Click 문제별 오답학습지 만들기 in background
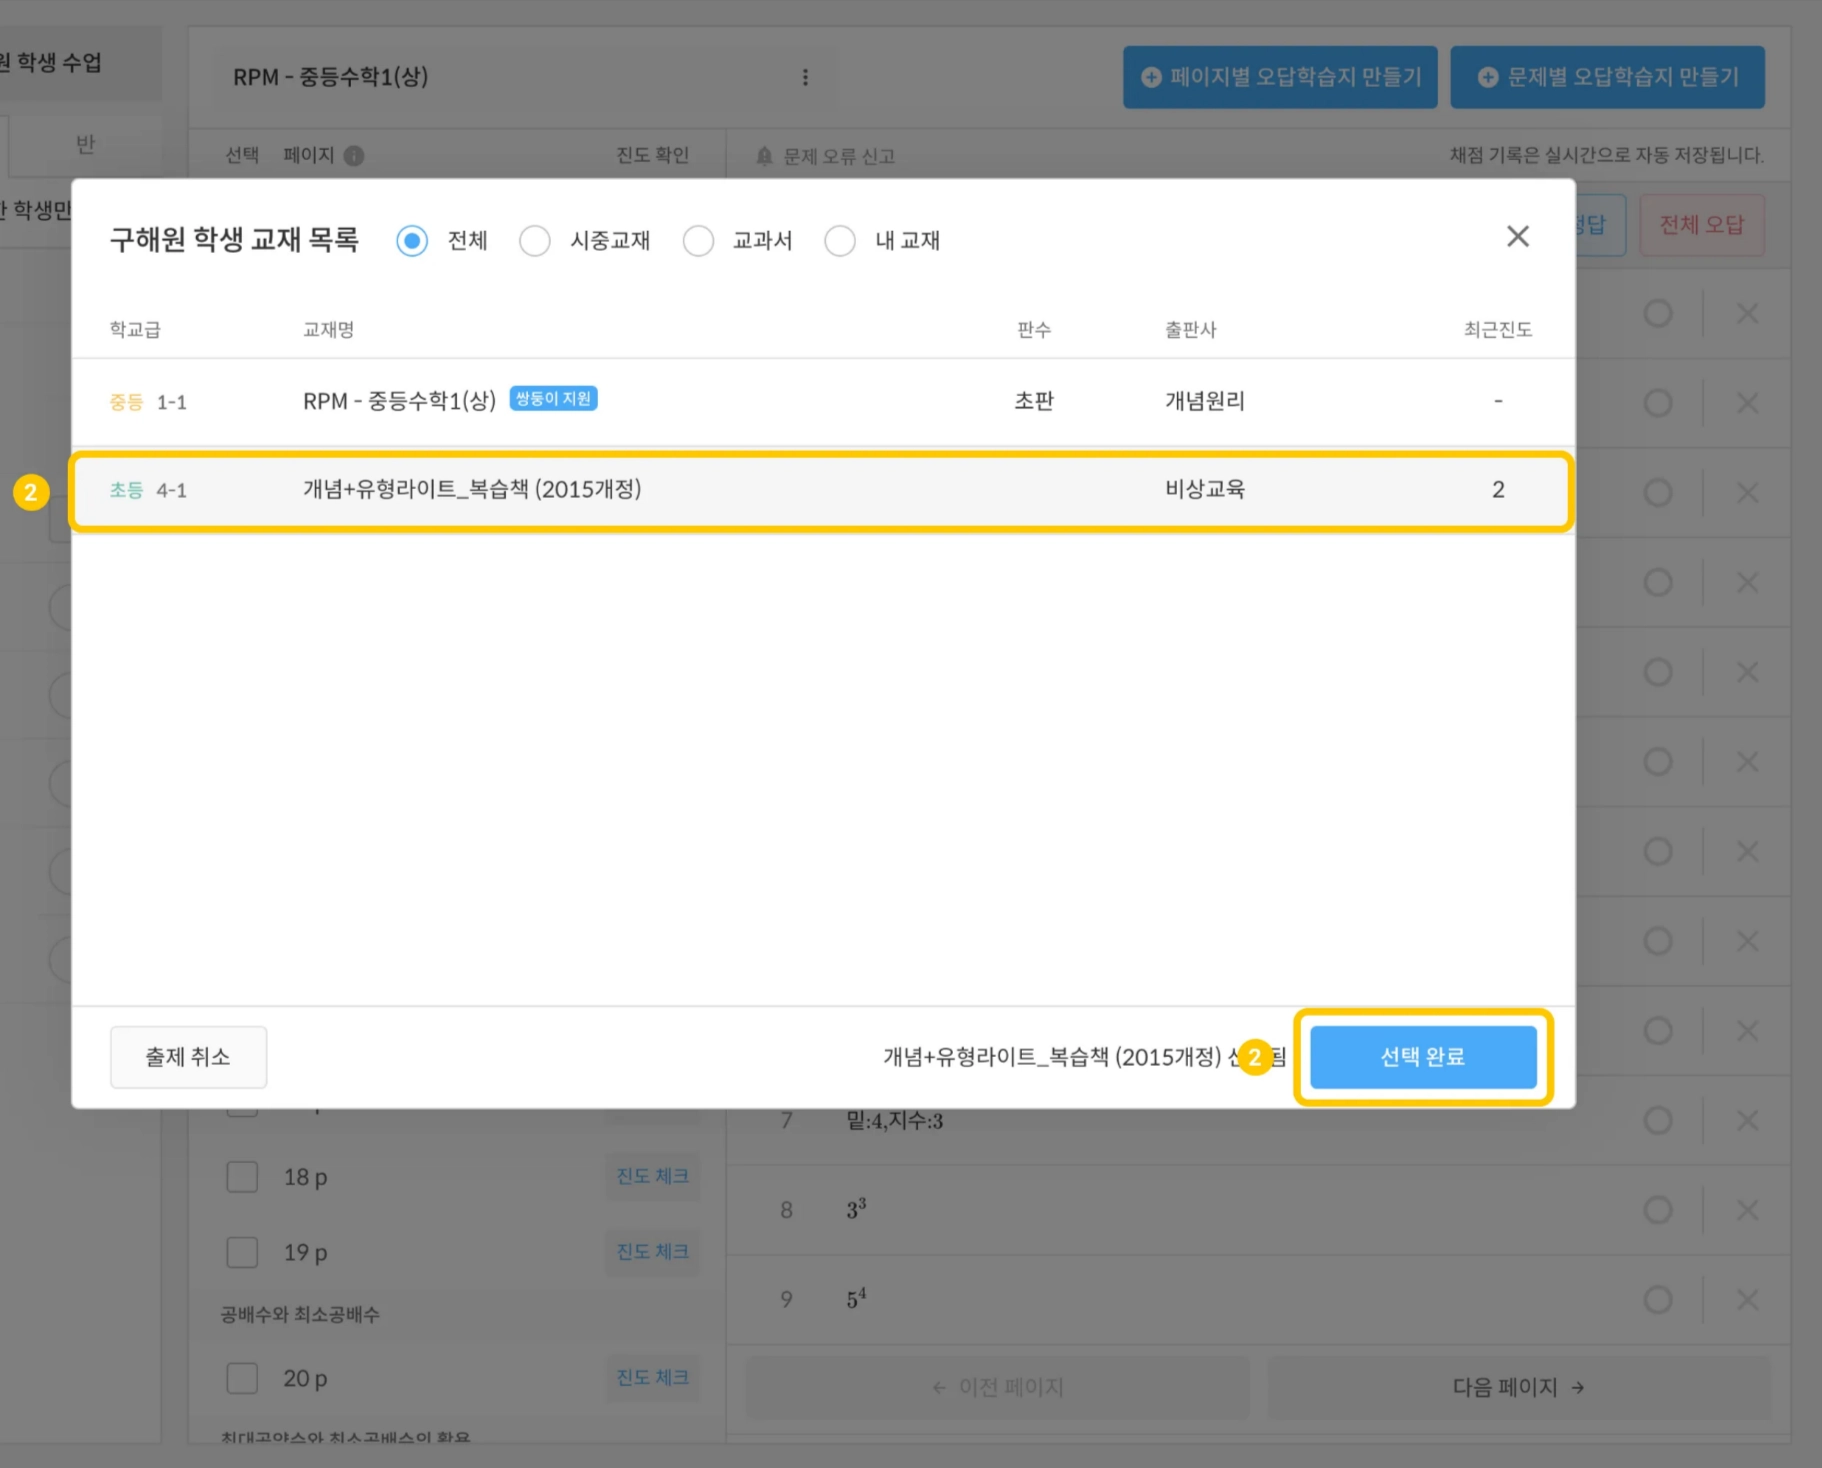The height and width of the screenshot is (1468, 1822). coord(1608,77)
